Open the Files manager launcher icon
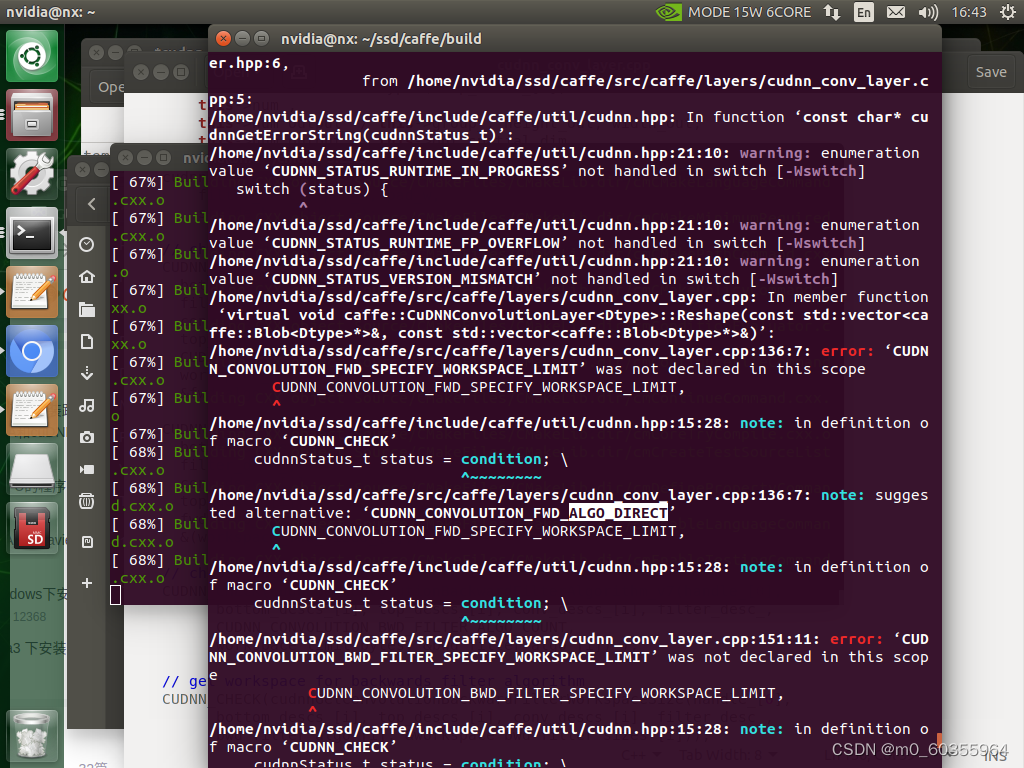Viewport: 1024px width, 768px height. (32, 115)
